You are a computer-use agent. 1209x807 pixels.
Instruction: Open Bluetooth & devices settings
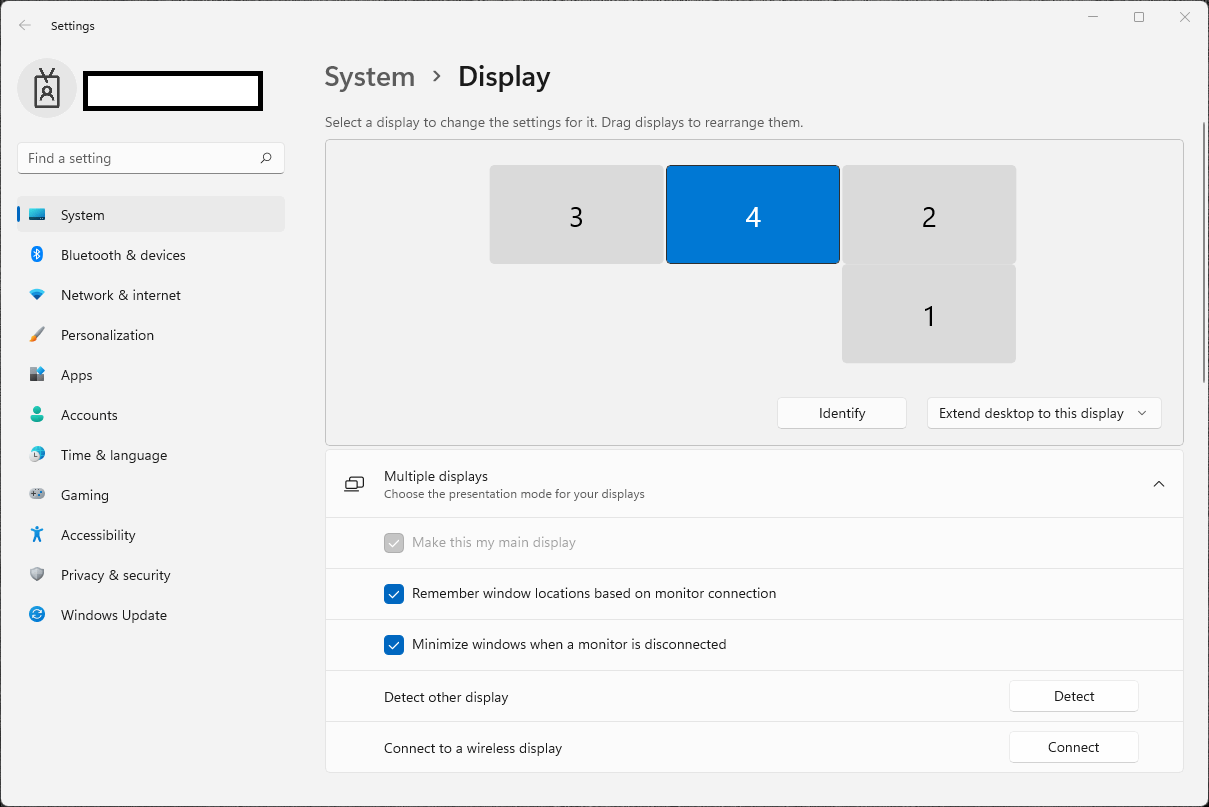[151, 255]
